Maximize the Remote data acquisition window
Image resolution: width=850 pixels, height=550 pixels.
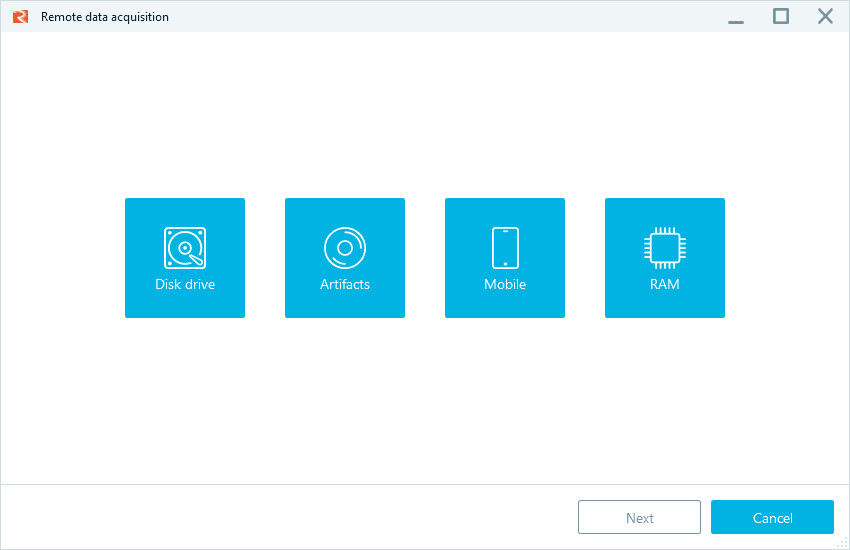(781, 16)
